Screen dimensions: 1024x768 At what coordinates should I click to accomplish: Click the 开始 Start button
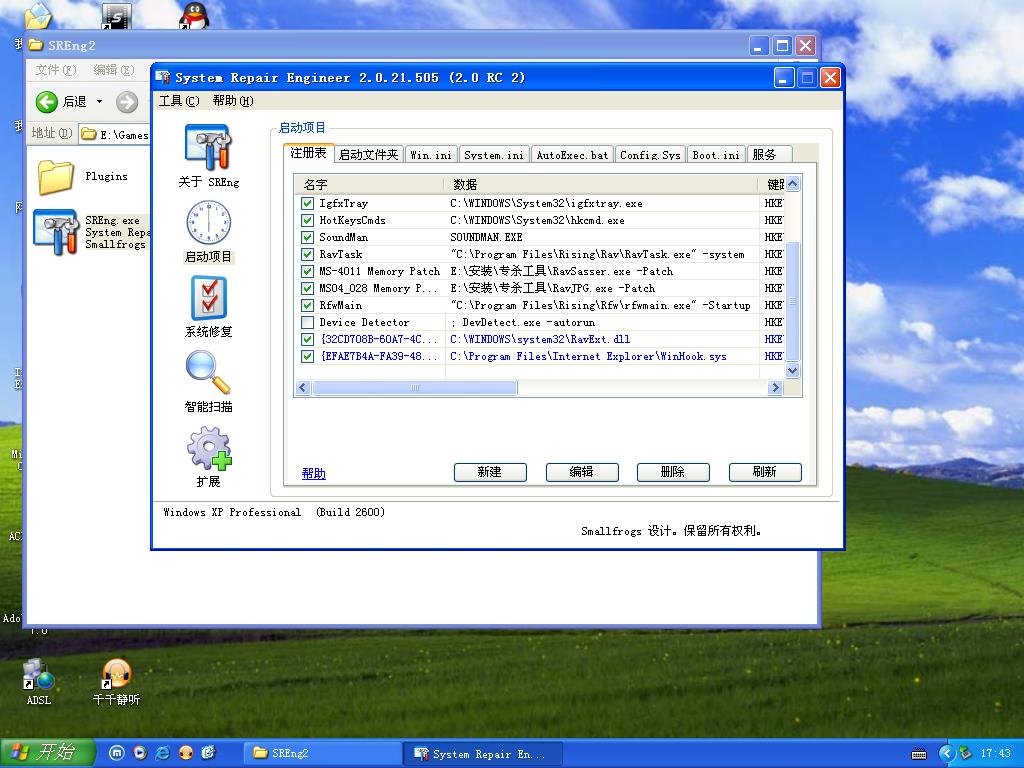(48, 753)
